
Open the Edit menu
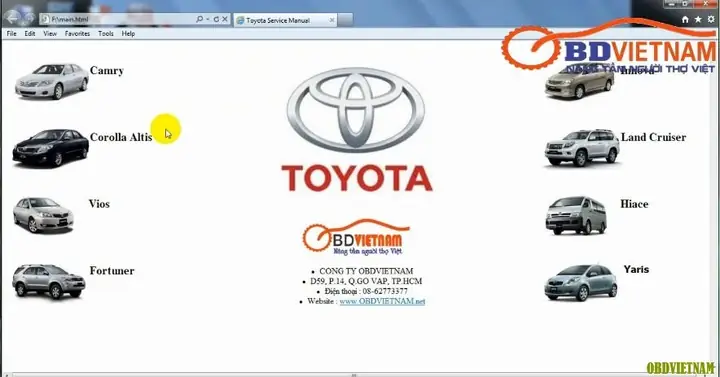point(30,34)
